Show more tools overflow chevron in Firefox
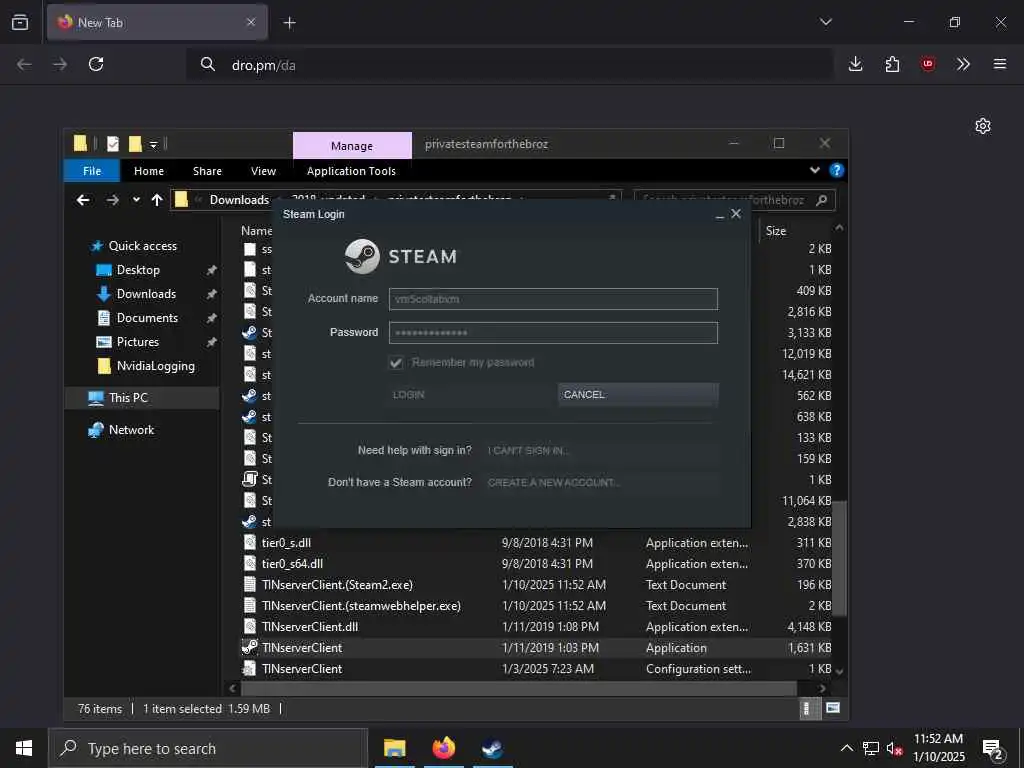 [963, 64]
